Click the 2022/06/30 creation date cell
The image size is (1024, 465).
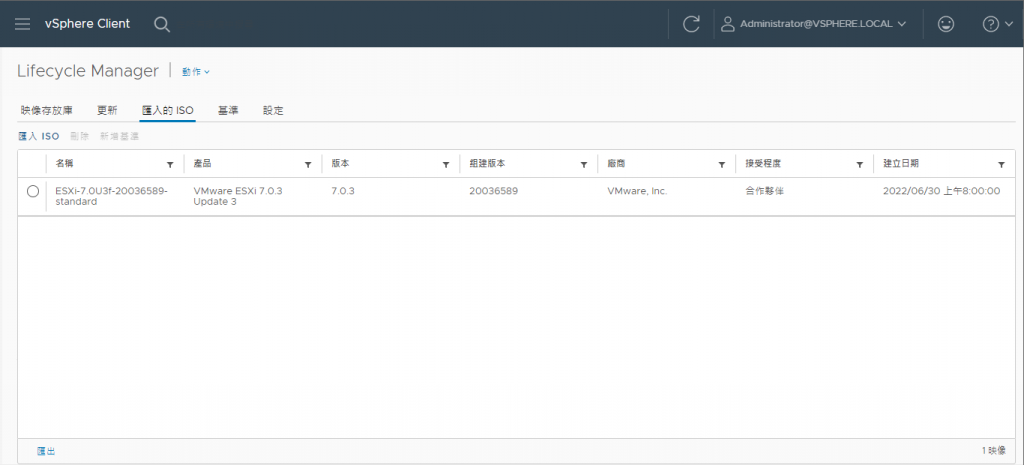click(942, 191)
